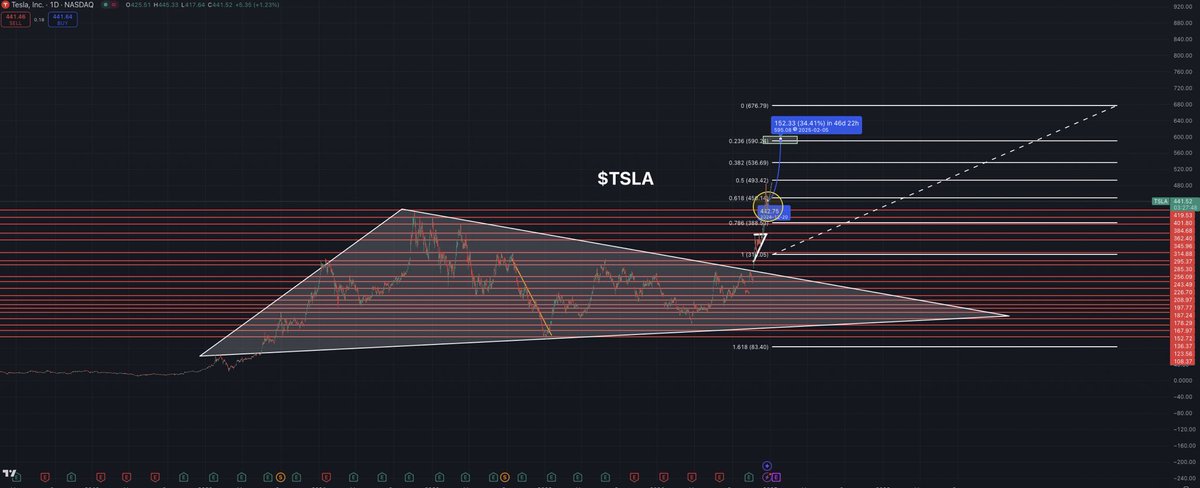
Task: Select the $TSLA text annotation on the chart
Action: point(627,179)
